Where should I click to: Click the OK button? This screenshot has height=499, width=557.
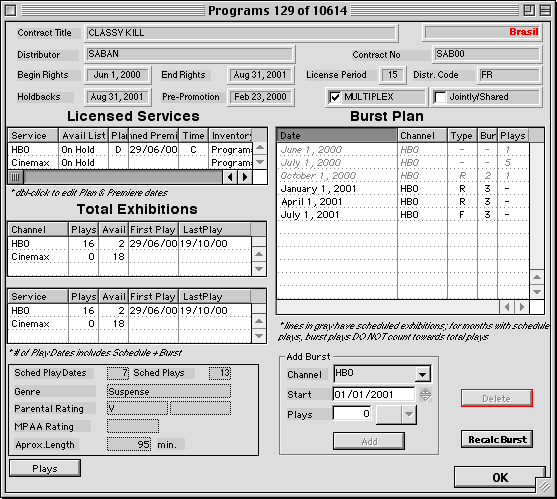click(x=500, y=477)
